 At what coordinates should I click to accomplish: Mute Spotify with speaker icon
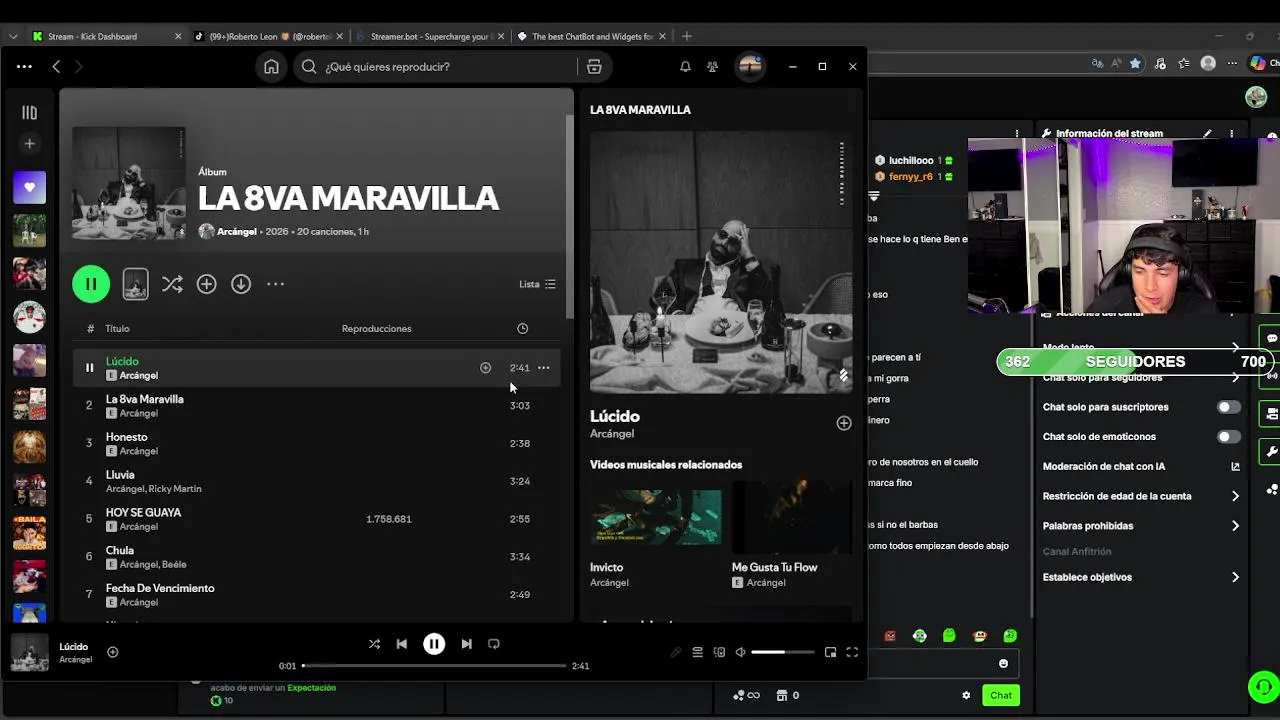740,652
